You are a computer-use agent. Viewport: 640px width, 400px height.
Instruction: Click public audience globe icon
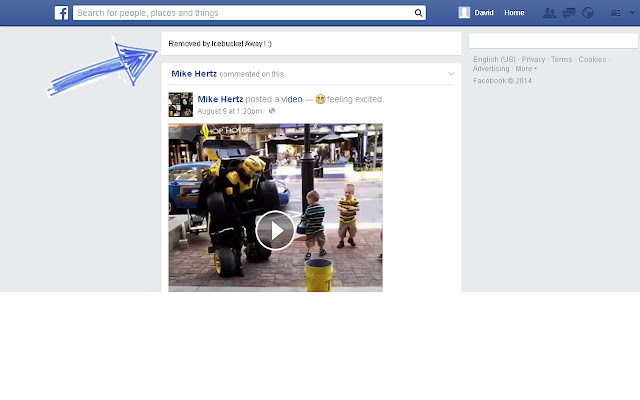point(272,111)
